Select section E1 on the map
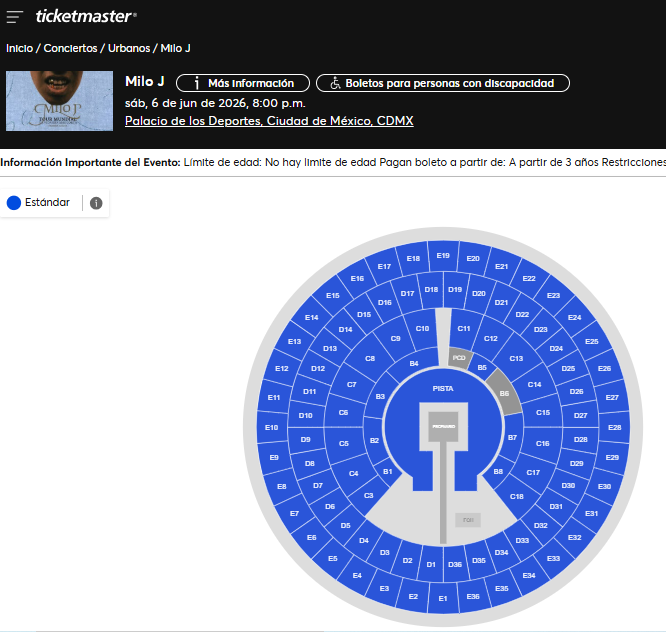Viewport: 666px width, 632px height. (443, 598)
